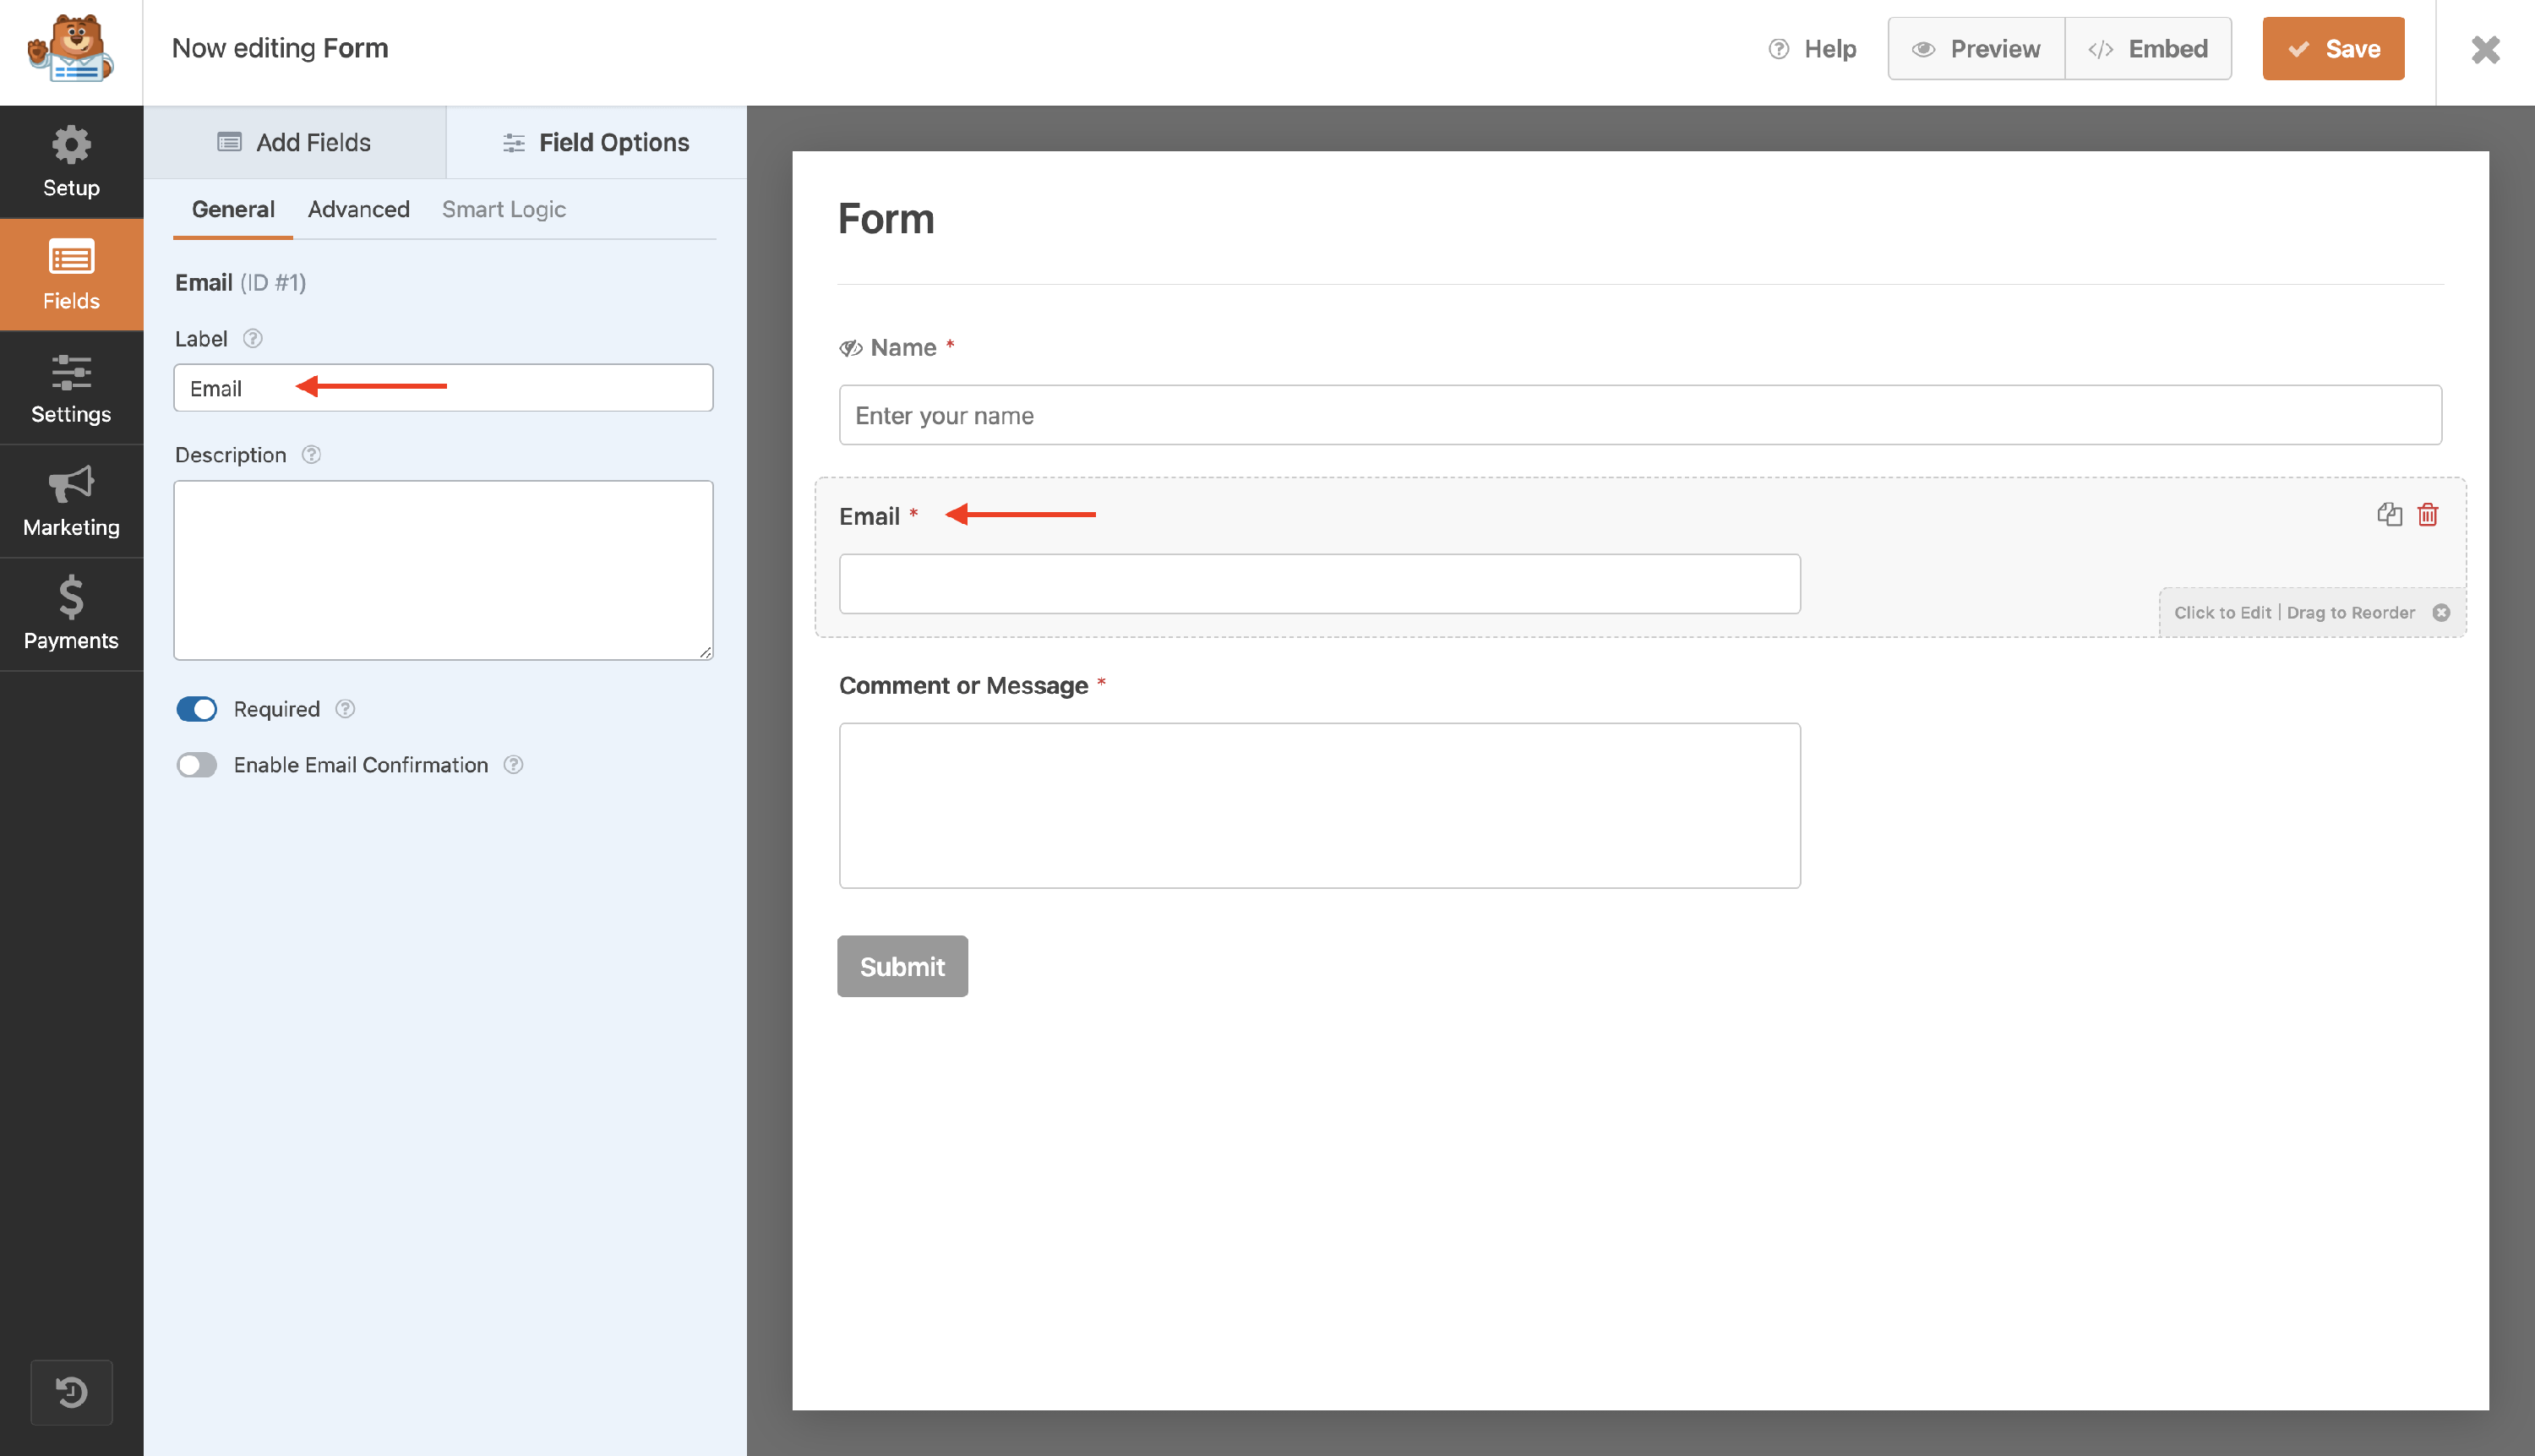Delete the Email field with trash icon
This screenshot has width=2535, height=1456.
[2428, 514]
